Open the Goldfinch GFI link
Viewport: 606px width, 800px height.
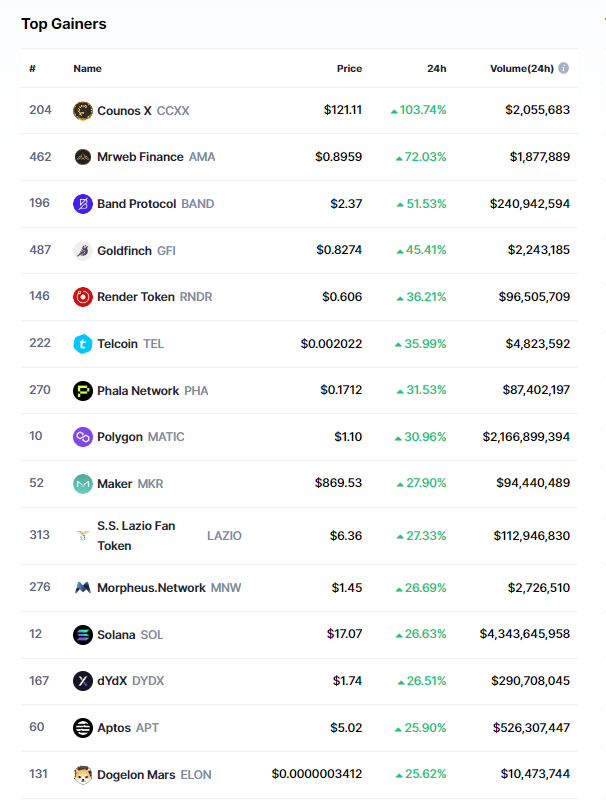coord(126,250)
